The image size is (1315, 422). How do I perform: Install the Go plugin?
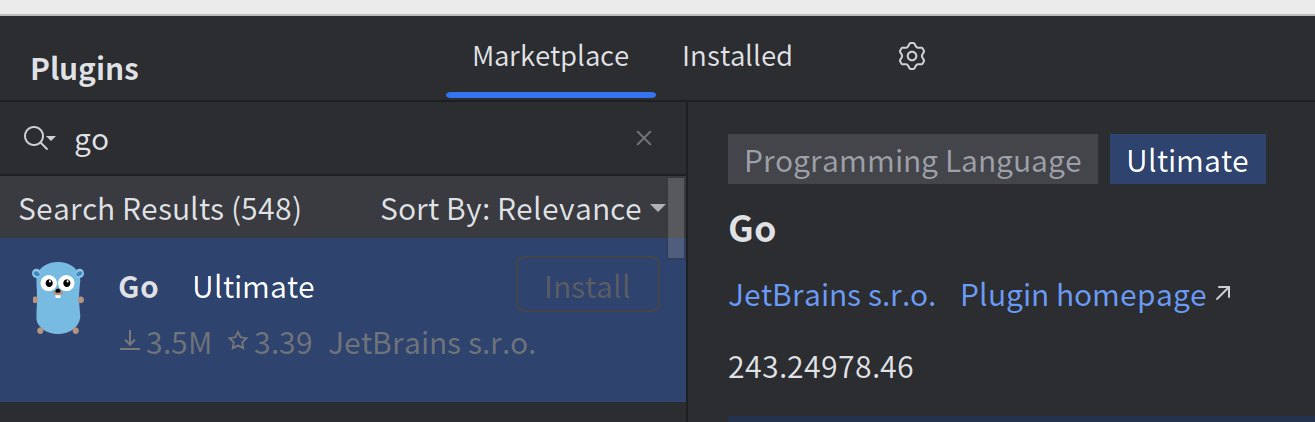pyautogui.click(x=587, y=287)
